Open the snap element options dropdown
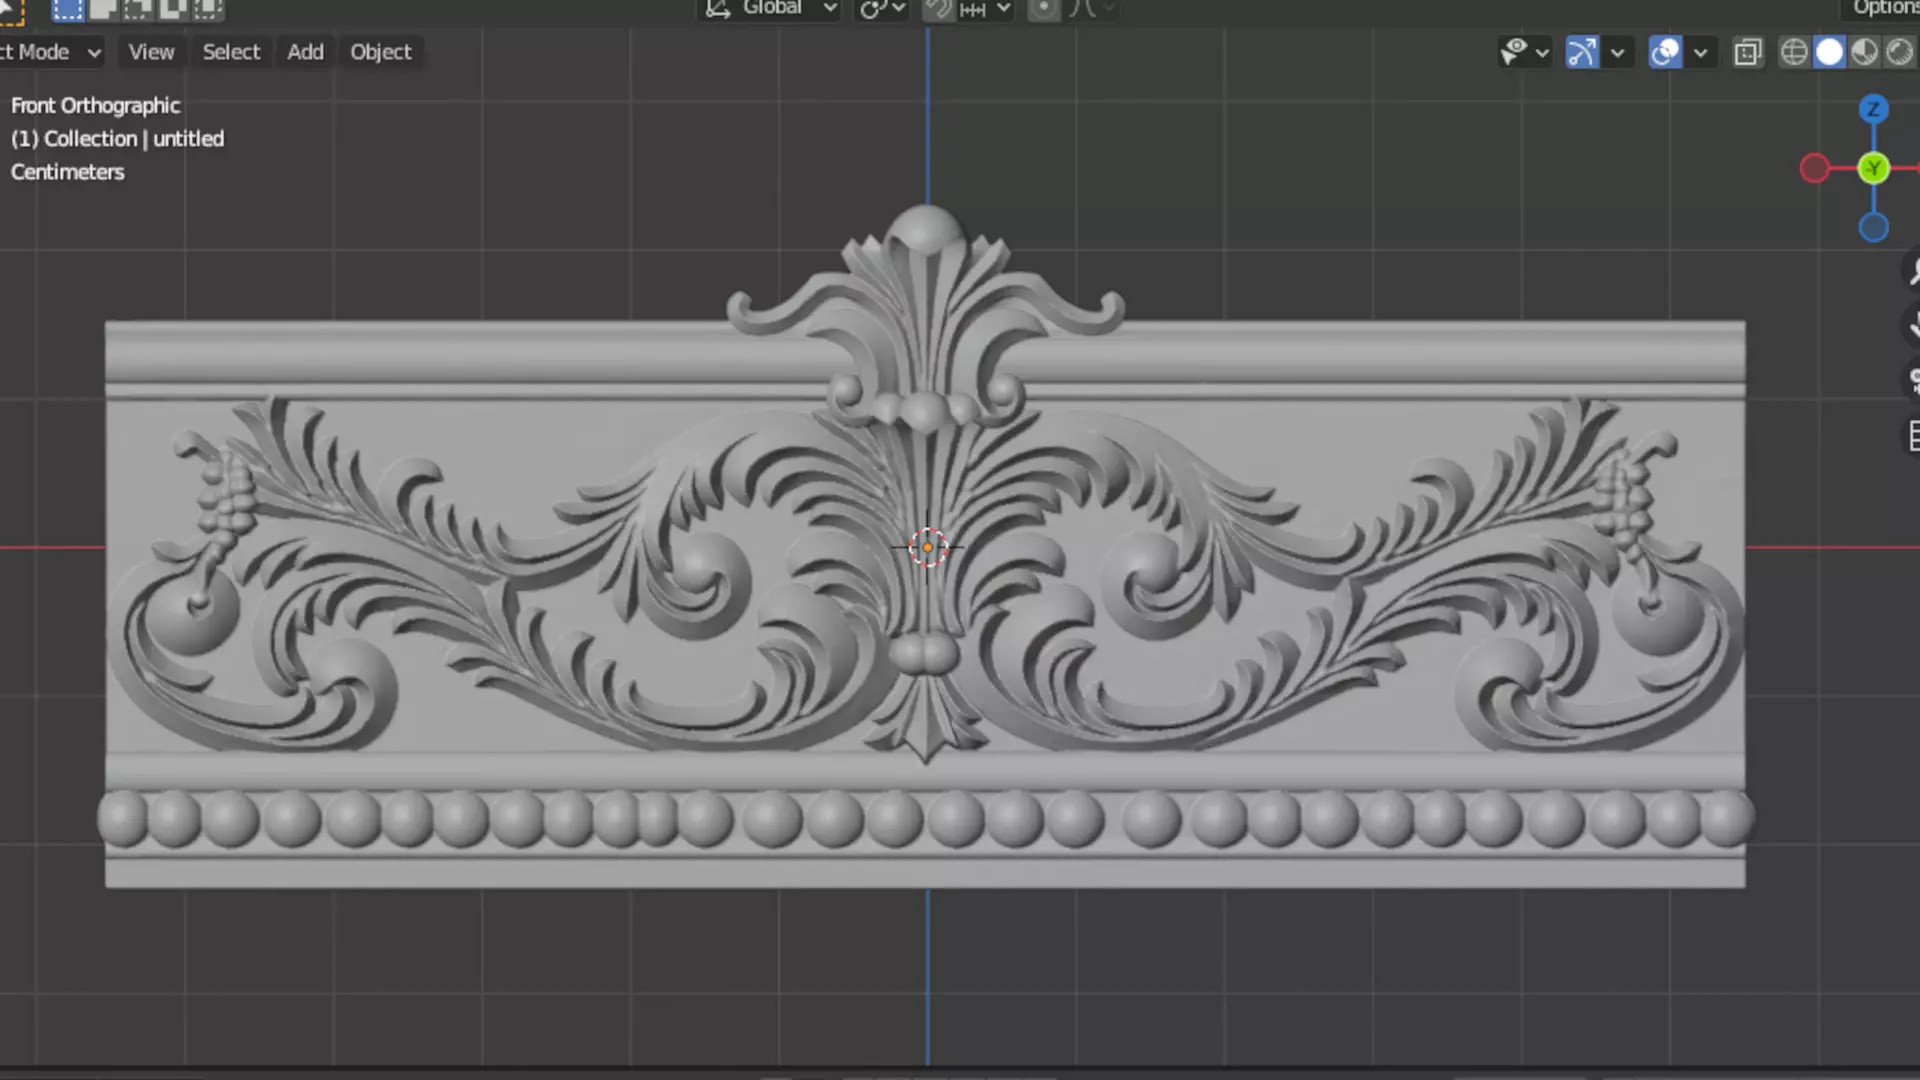1920x1080 pixels. click(985, 9)
